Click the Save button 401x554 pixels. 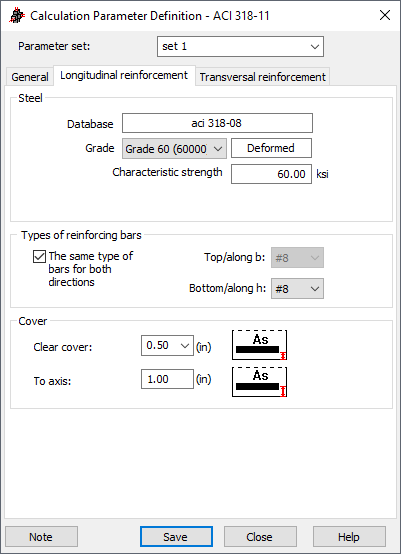pyautogui.click(x=176, y=537)
